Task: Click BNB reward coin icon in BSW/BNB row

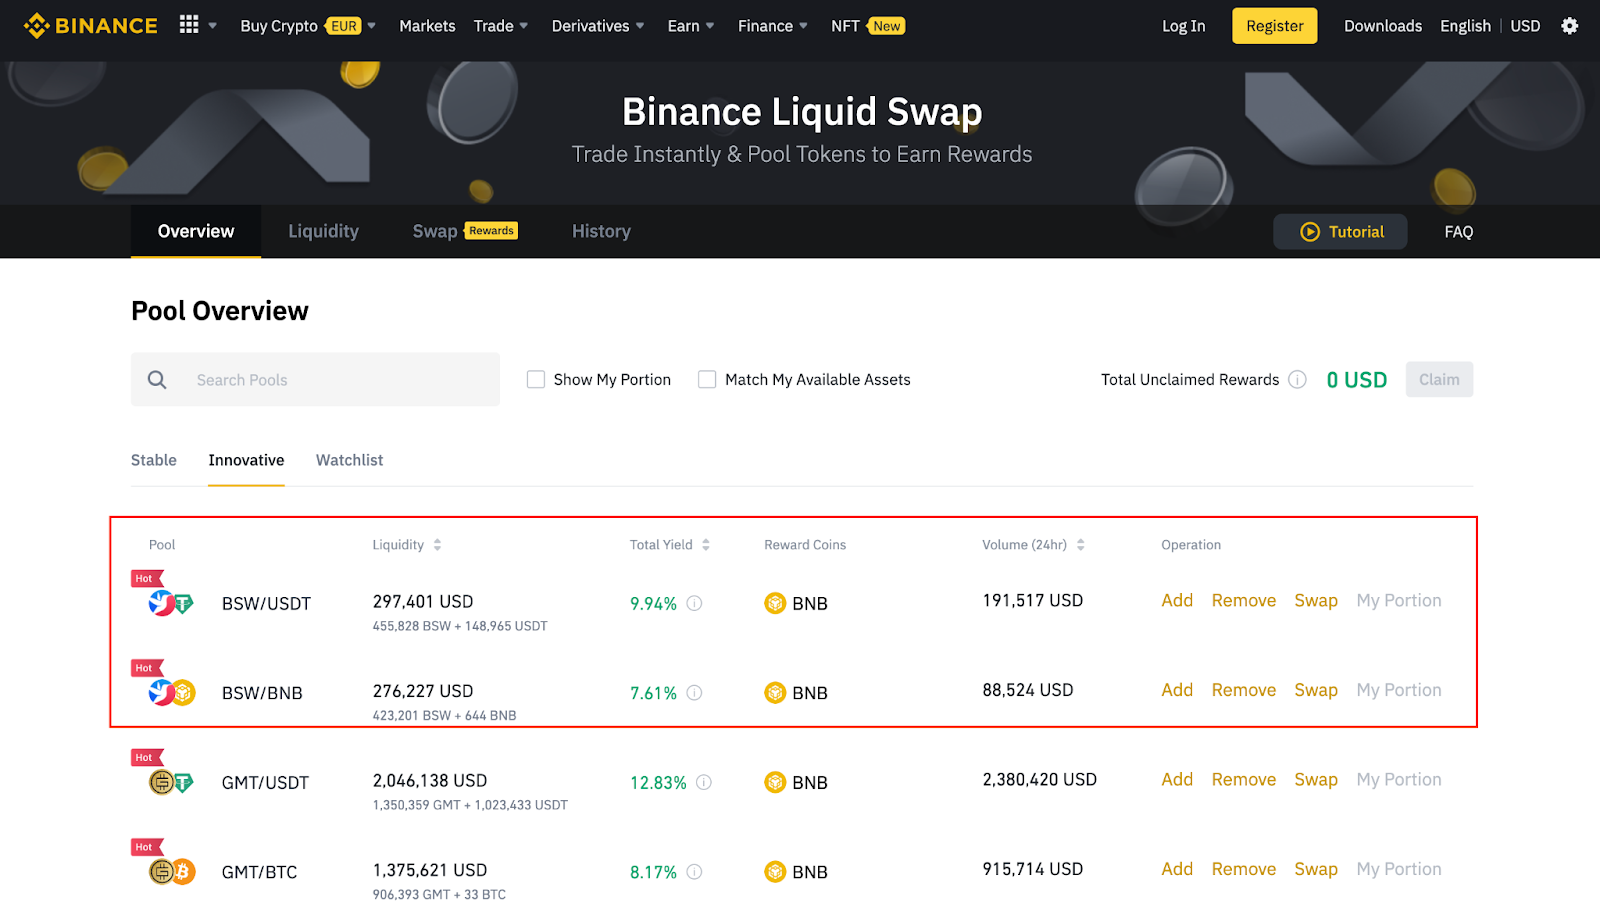Action: click(x=775, y=693)
